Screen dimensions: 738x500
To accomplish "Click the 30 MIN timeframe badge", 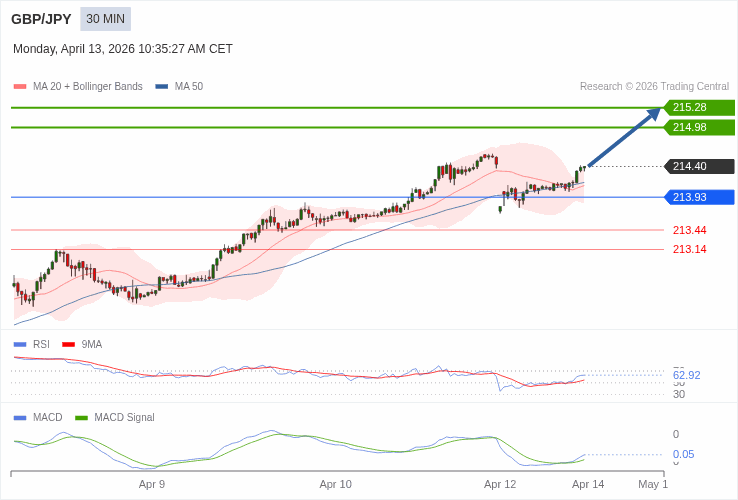I will click(x=105, y=19).
